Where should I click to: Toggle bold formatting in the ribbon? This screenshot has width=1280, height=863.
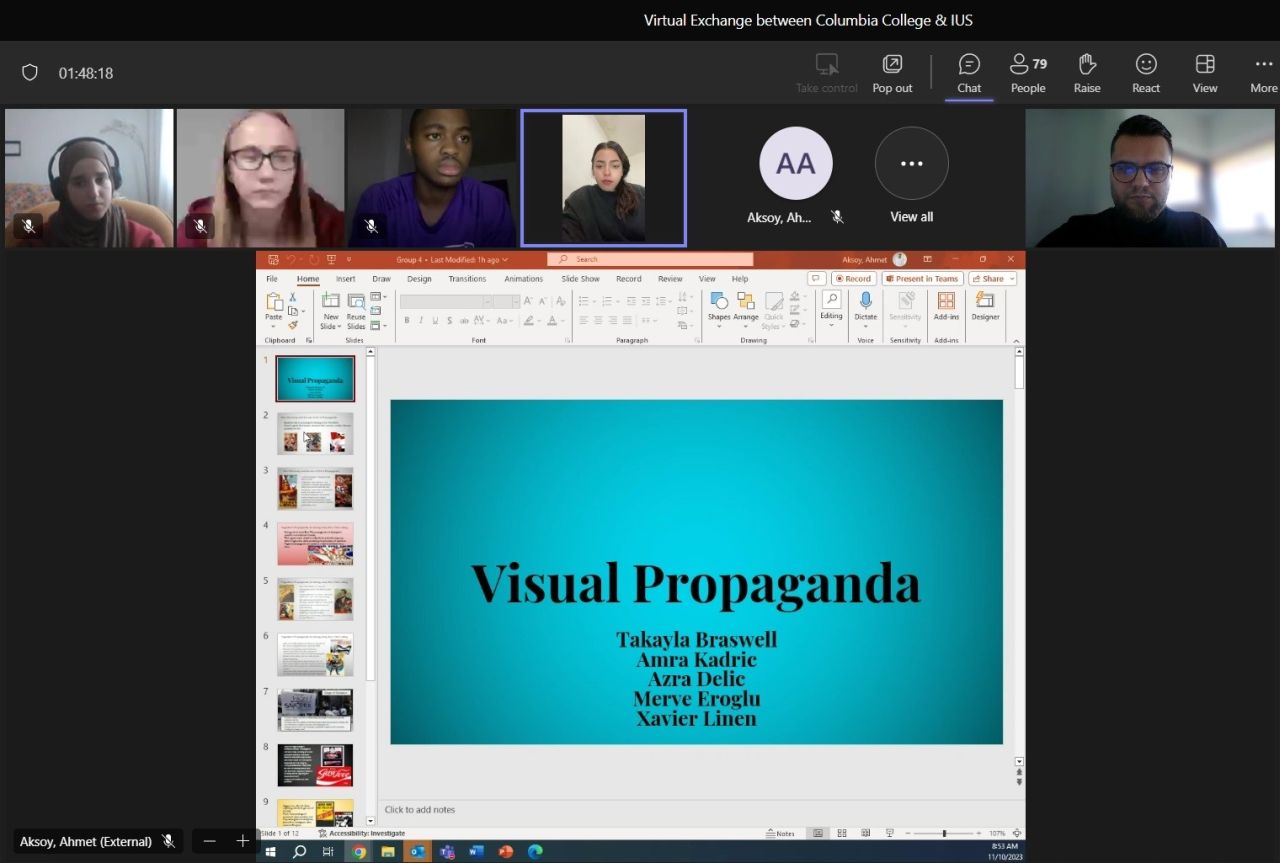click(407, 320)
